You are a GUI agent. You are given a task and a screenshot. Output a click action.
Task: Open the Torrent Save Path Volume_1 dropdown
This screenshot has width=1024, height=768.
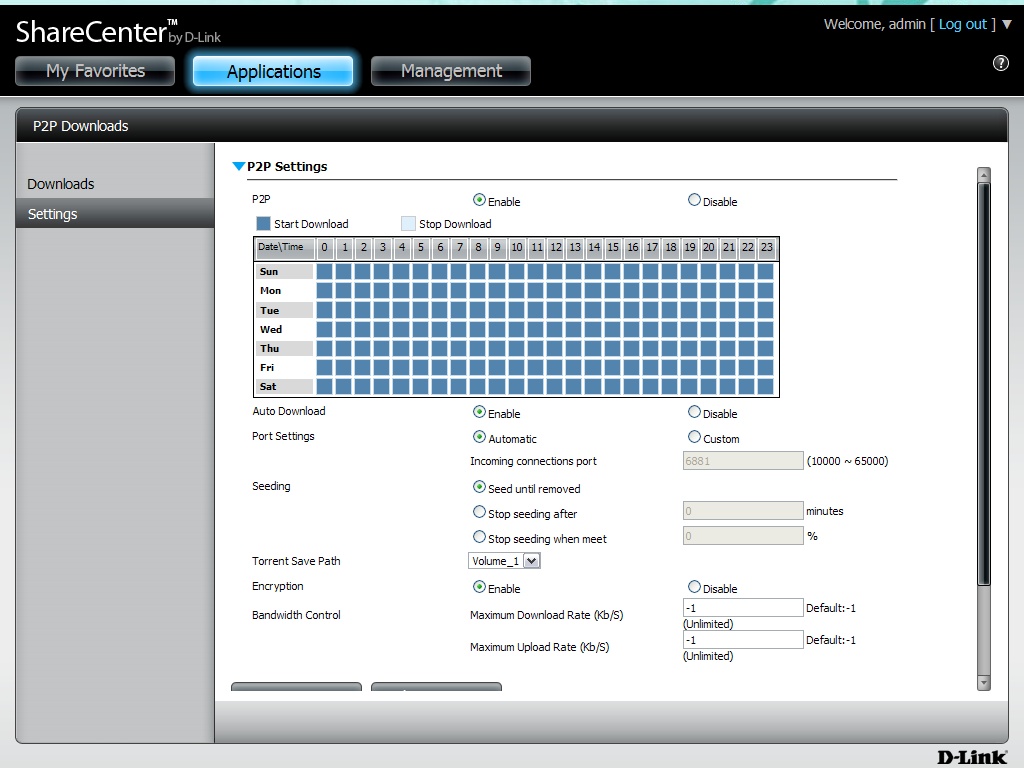click(504, 561)
